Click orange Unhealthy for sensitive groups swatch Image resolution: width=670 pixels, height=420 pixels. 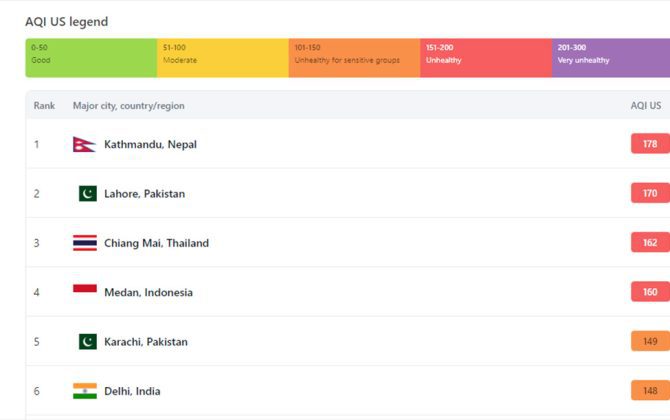tap(354, 58)
